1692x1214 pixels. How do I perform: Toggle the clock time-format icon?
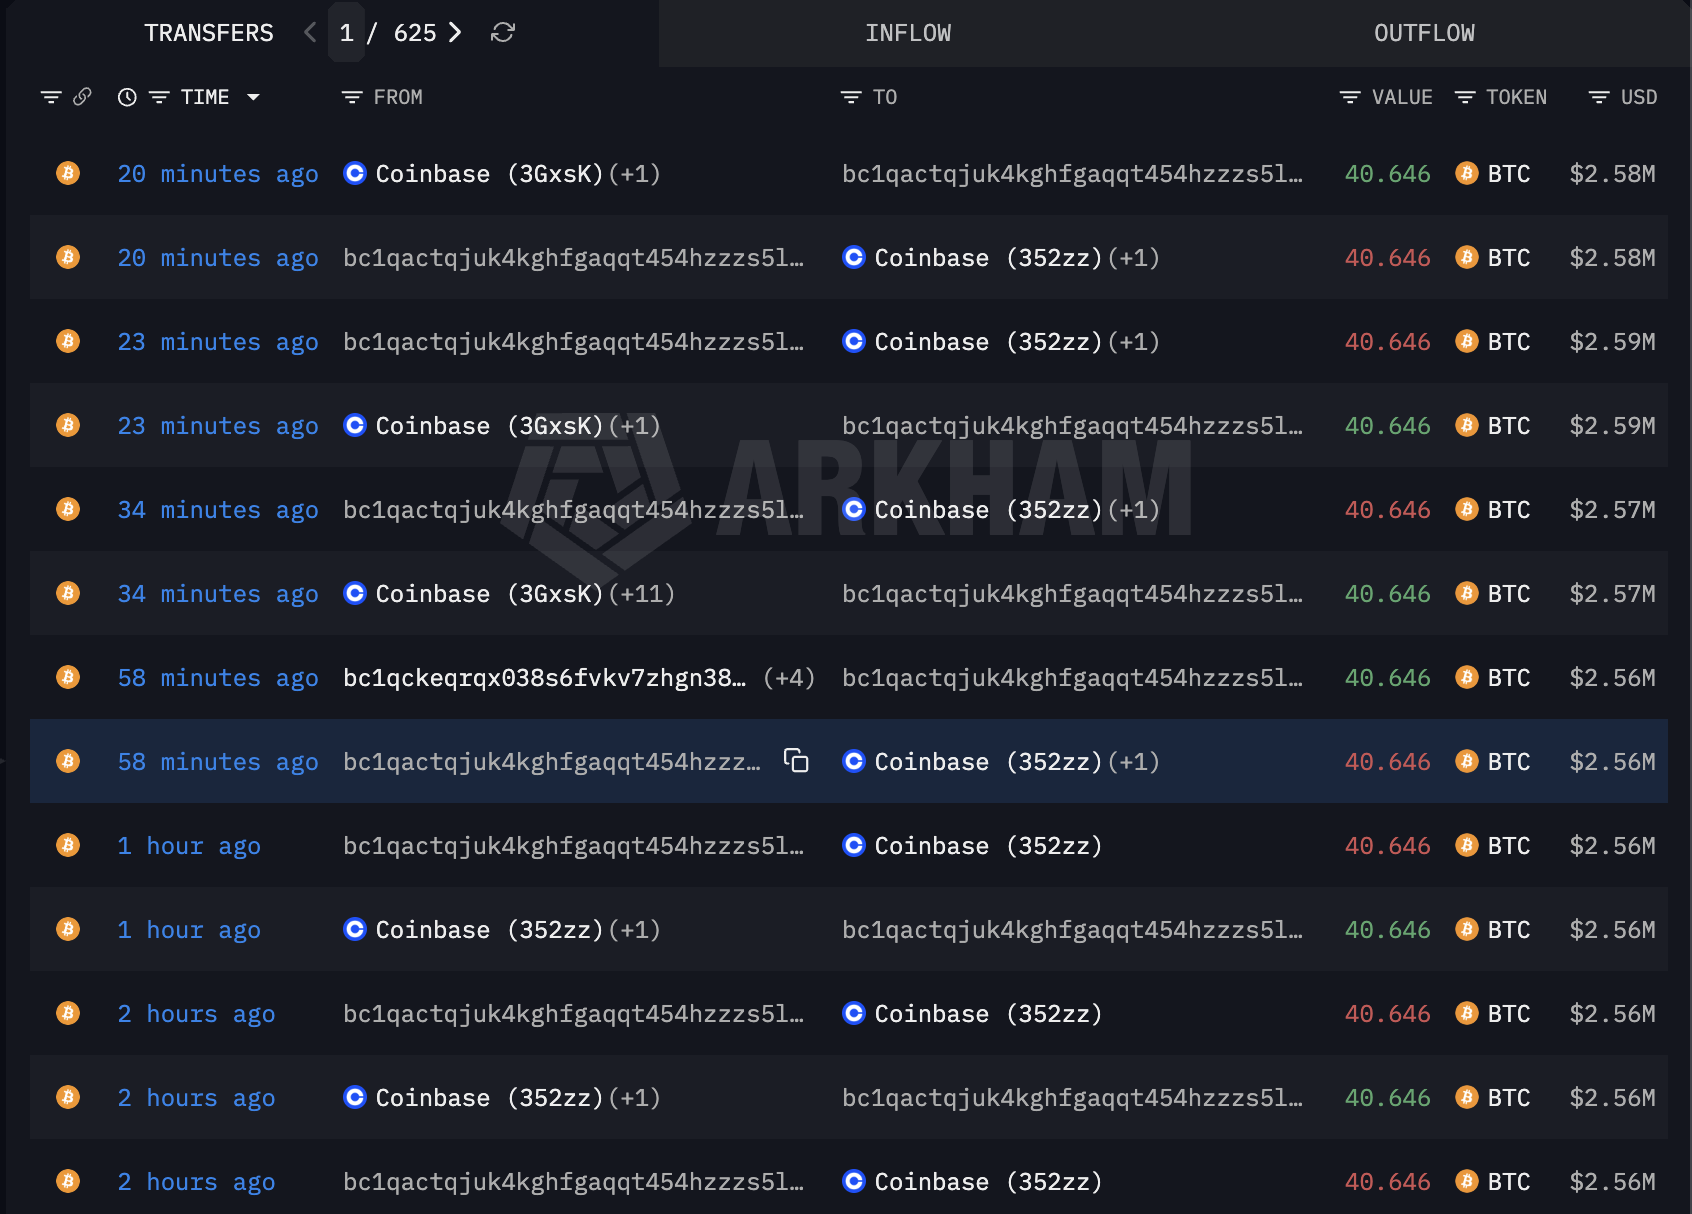tap(127, 97)
